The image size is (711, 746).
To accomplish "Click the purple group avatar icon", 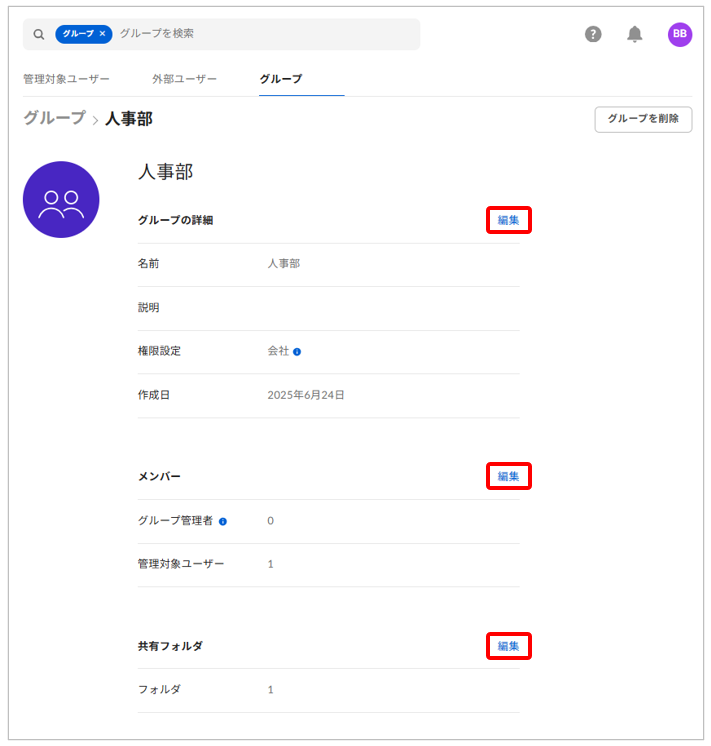I will pyautogui.click(x=61, y=200).
